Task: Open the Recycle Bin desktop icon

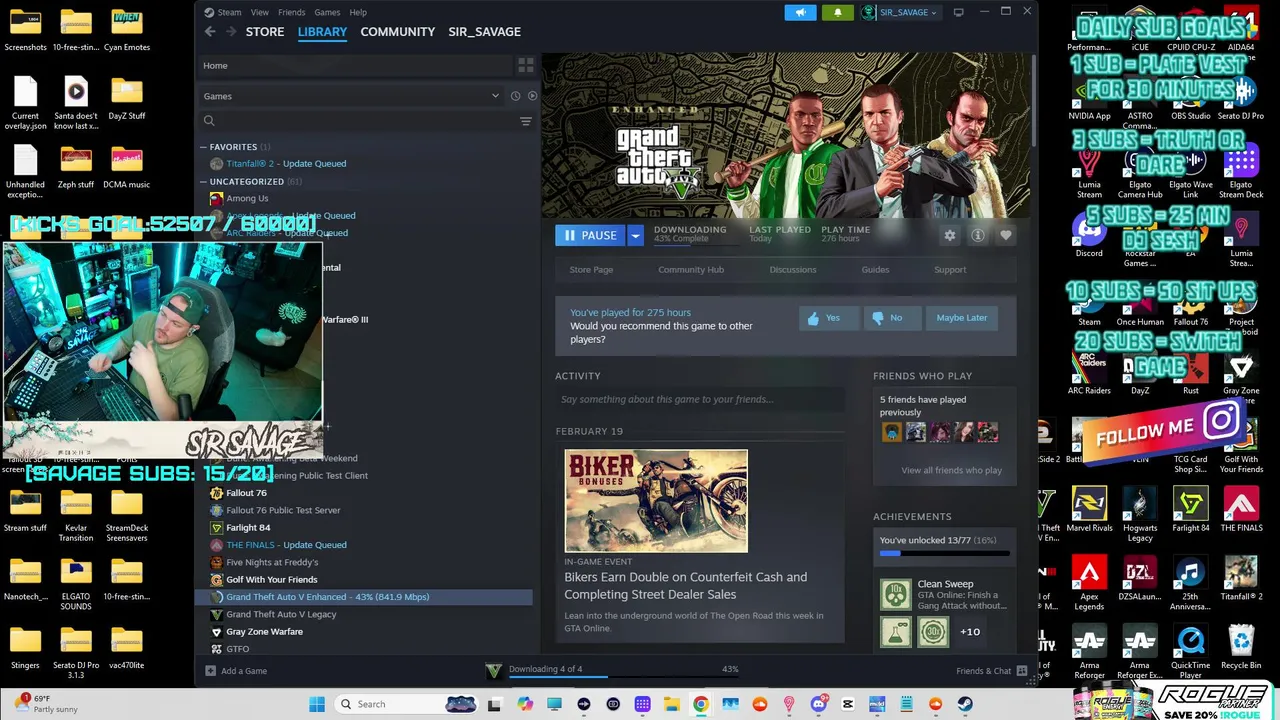Action: point(1241,646)
